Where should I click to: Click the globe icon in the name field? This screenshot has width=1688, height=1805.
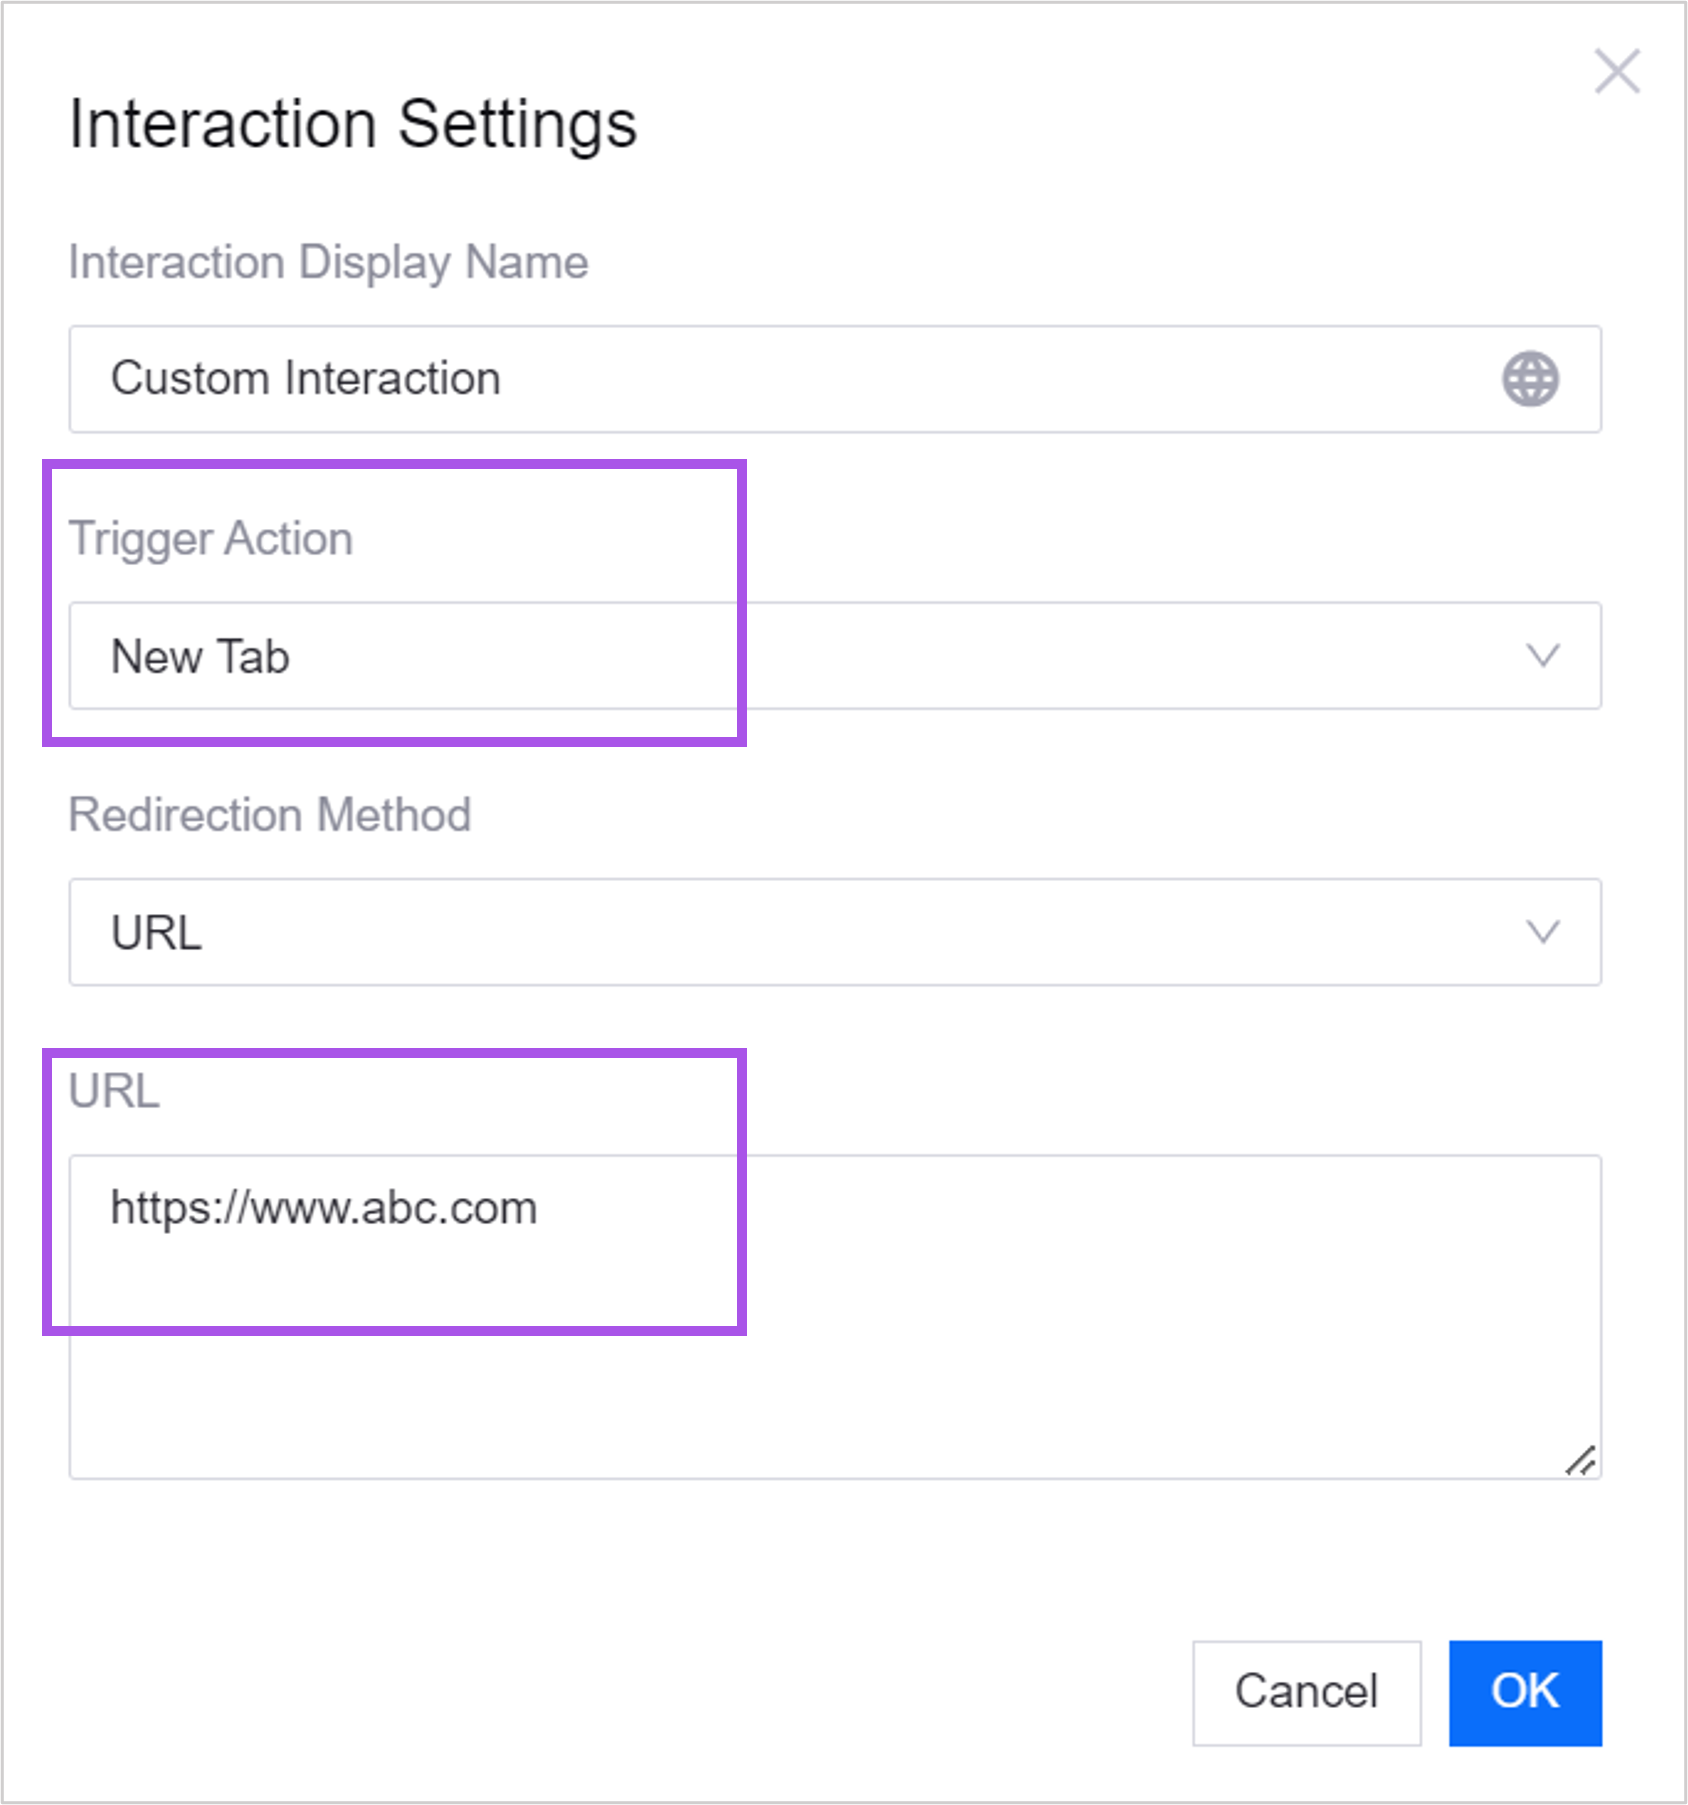coord(1530,379)
